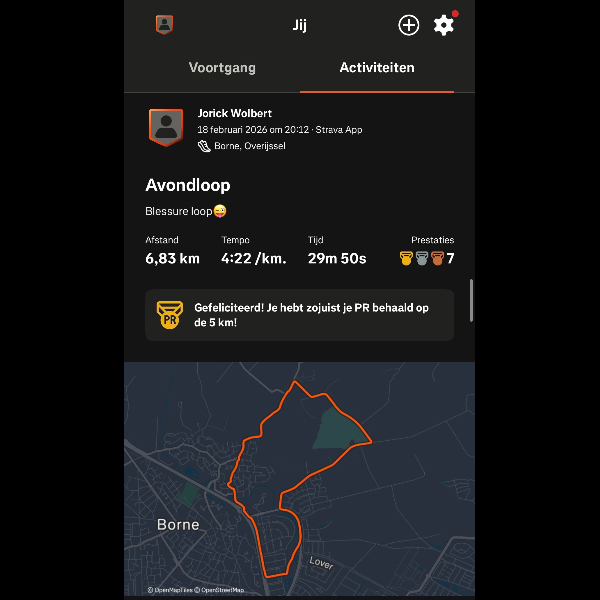The image size is (600, 600).
Task: Open the route map thumbnail
Action: click(x=300, y=479)
